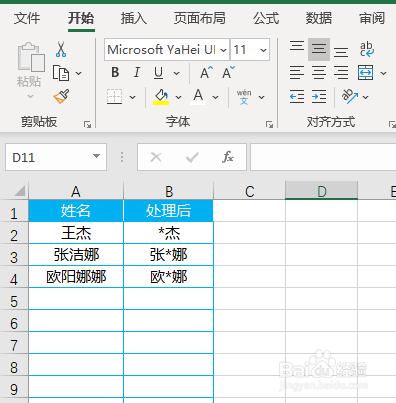The height and width of the screenshot is (403, 396).
Task: Align text left
Action: [x=297, y=72]
